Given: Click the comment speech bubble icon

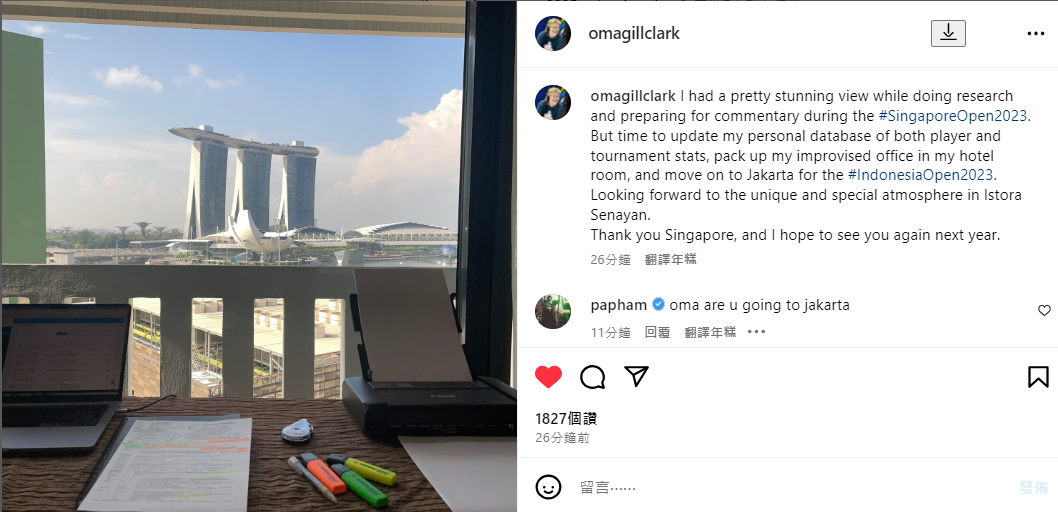Looking at the screenshot, I should click(x=592, y=377).
